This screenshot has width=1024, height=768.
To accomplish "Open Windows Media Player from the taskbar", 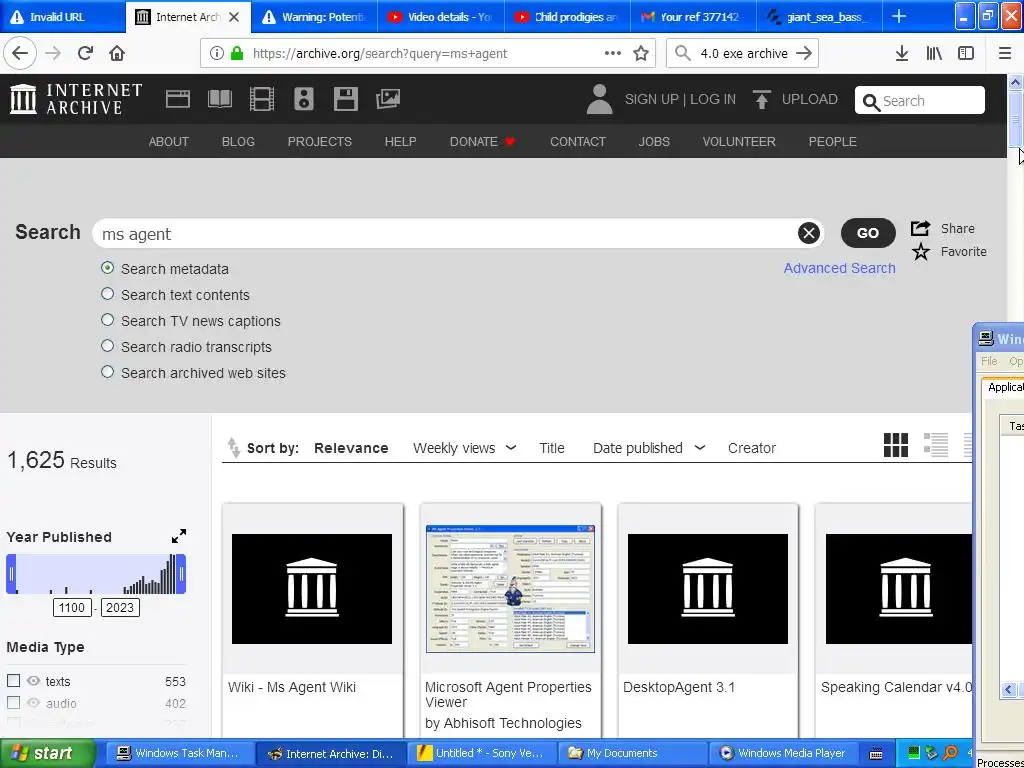I will click(x=783, y=753).
